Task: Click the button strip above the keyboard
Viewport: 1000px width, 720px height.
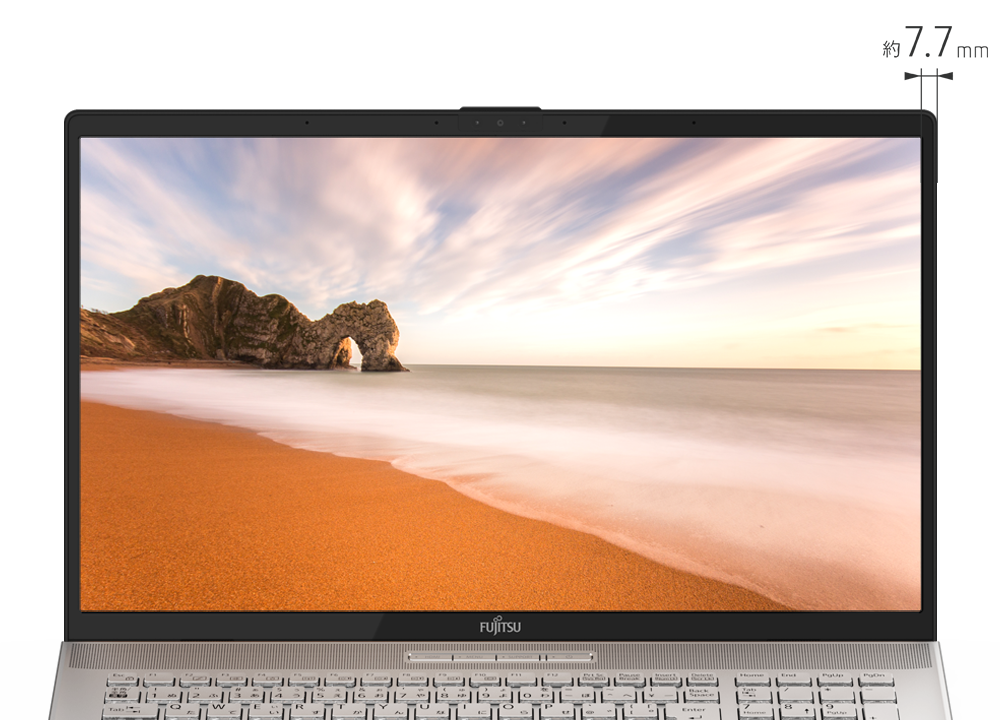Action: [500, 657]
